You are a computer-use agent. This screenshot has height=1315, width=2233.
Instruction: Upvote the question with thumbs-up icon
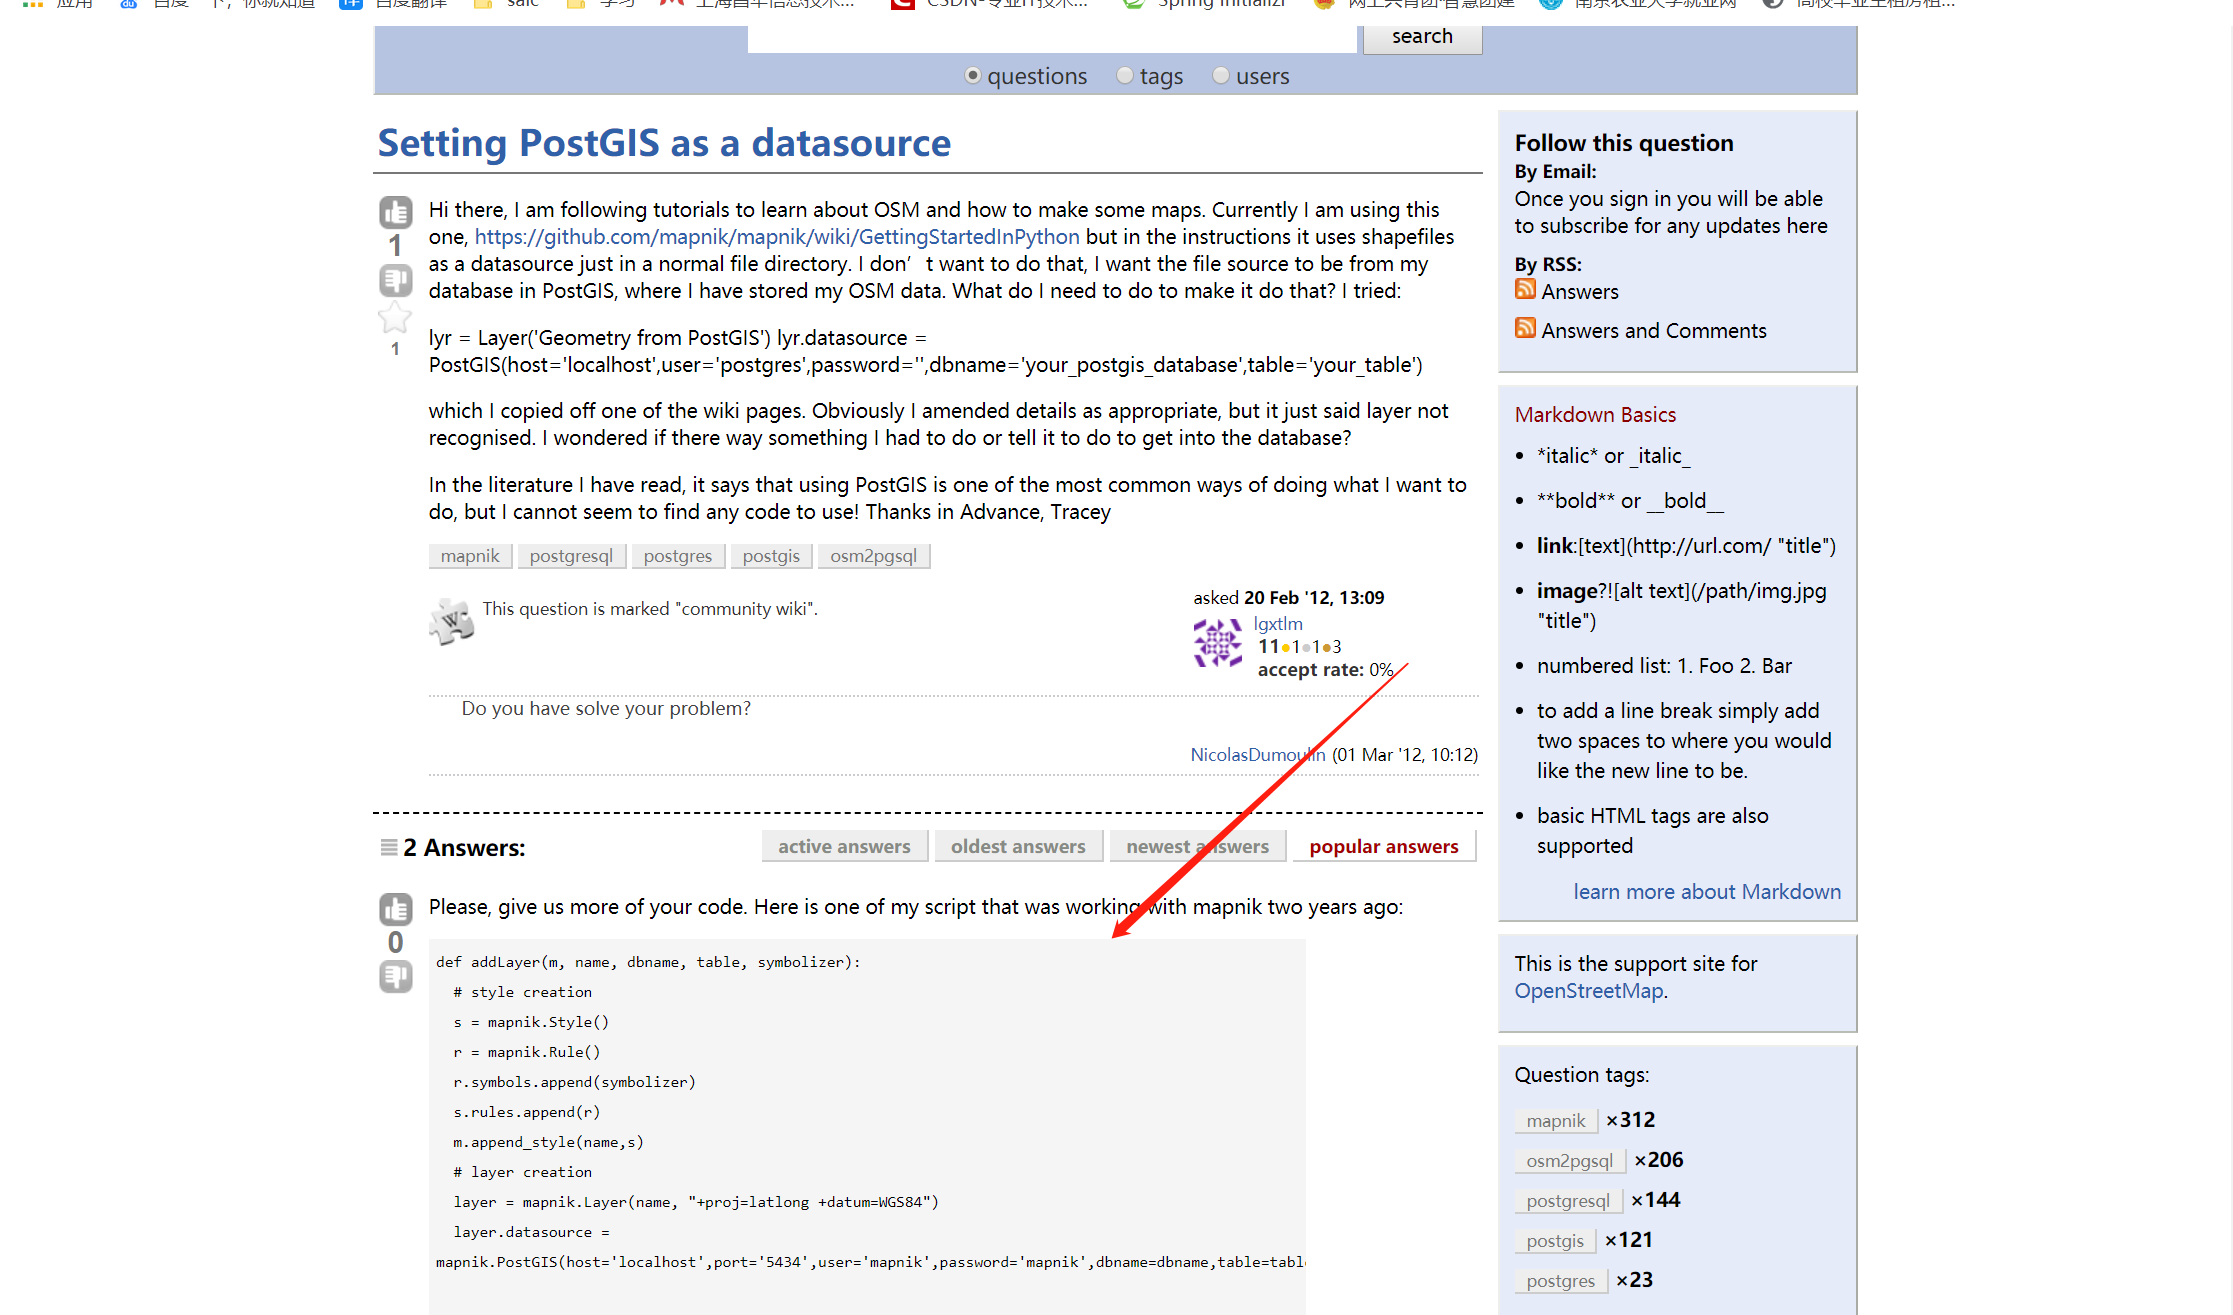click(x=395, y=212)
